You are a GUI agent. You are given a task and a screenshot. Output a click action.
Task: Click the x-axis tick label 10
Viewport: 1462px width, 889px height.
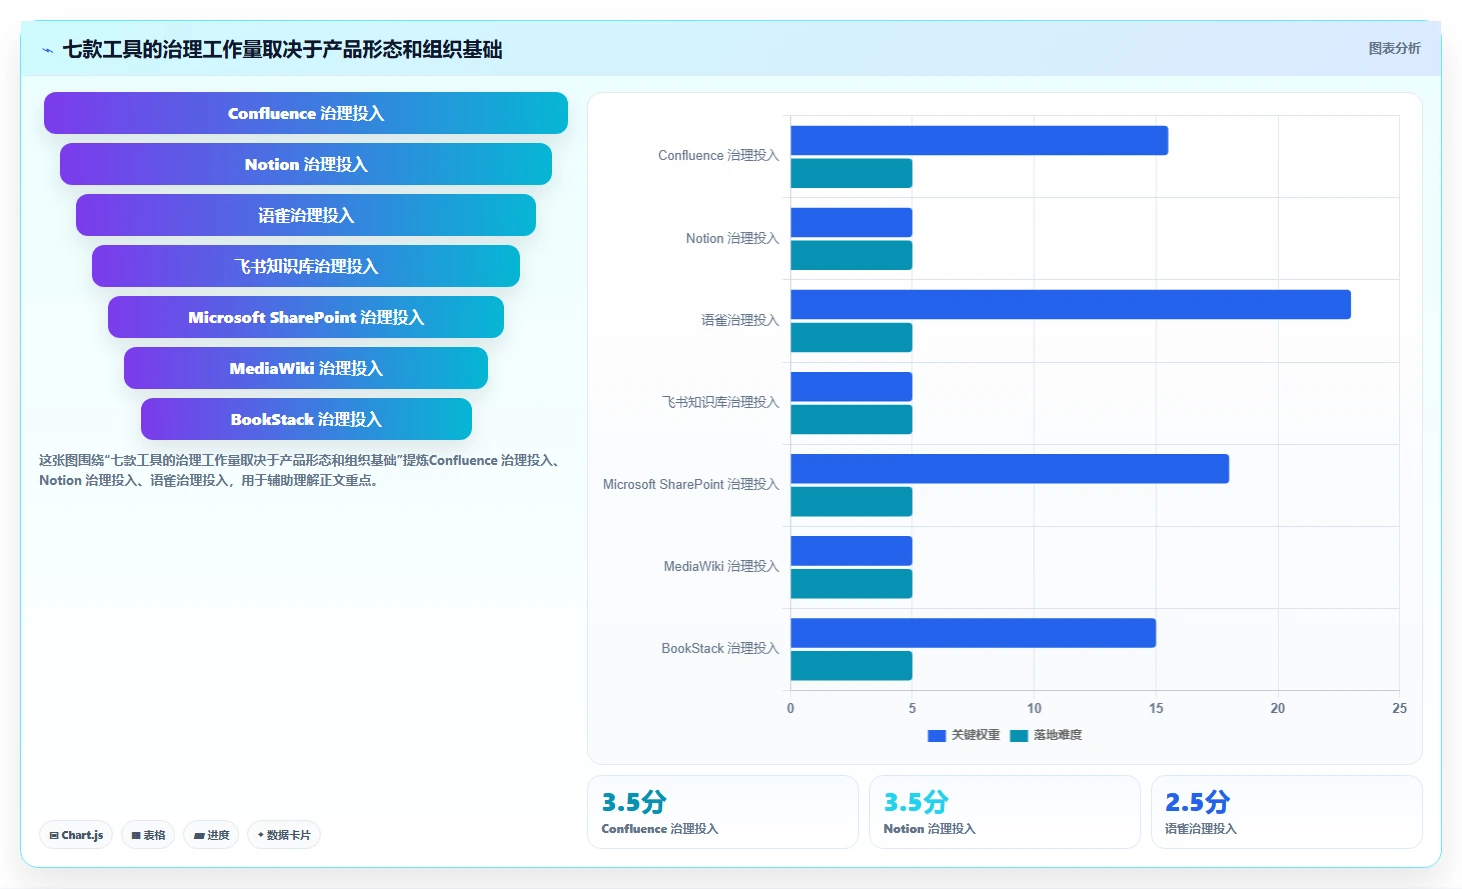pyautogui.click(x=1034, y=708)
